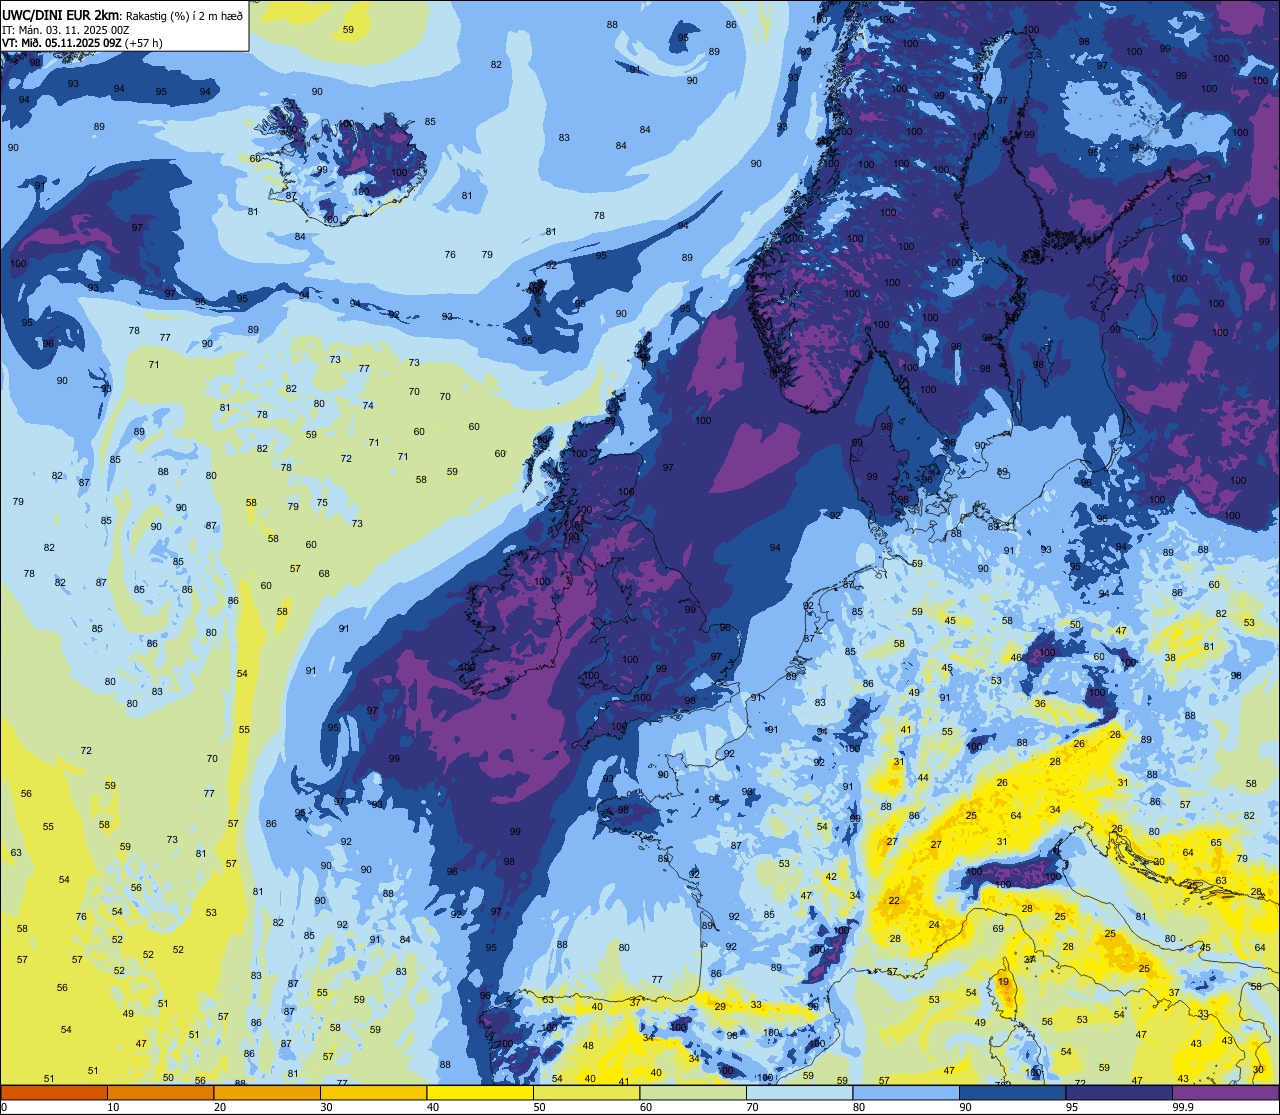Click the title 'UWC/DINI EUR 2km: Rakastig (%) í 2 m hæð'

click(122, 14)
